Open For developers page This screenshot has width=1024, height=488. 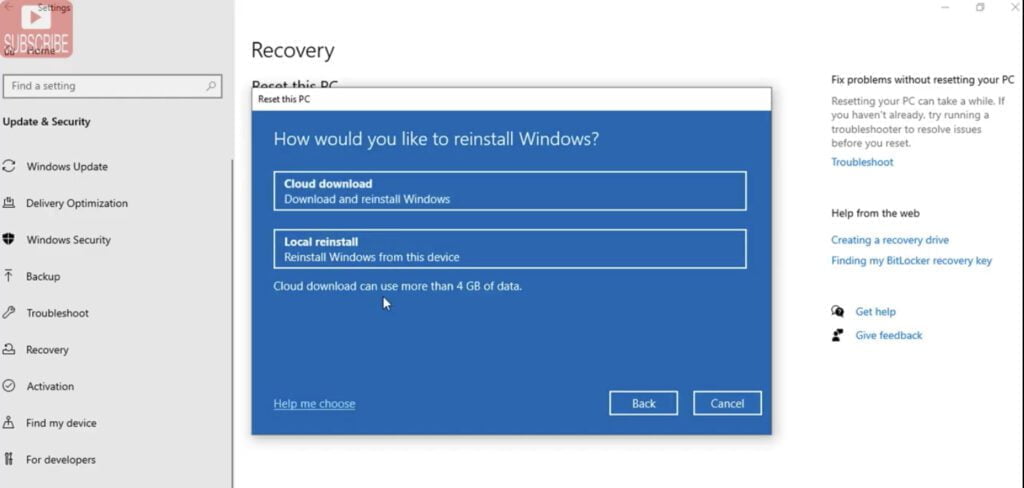61,459
